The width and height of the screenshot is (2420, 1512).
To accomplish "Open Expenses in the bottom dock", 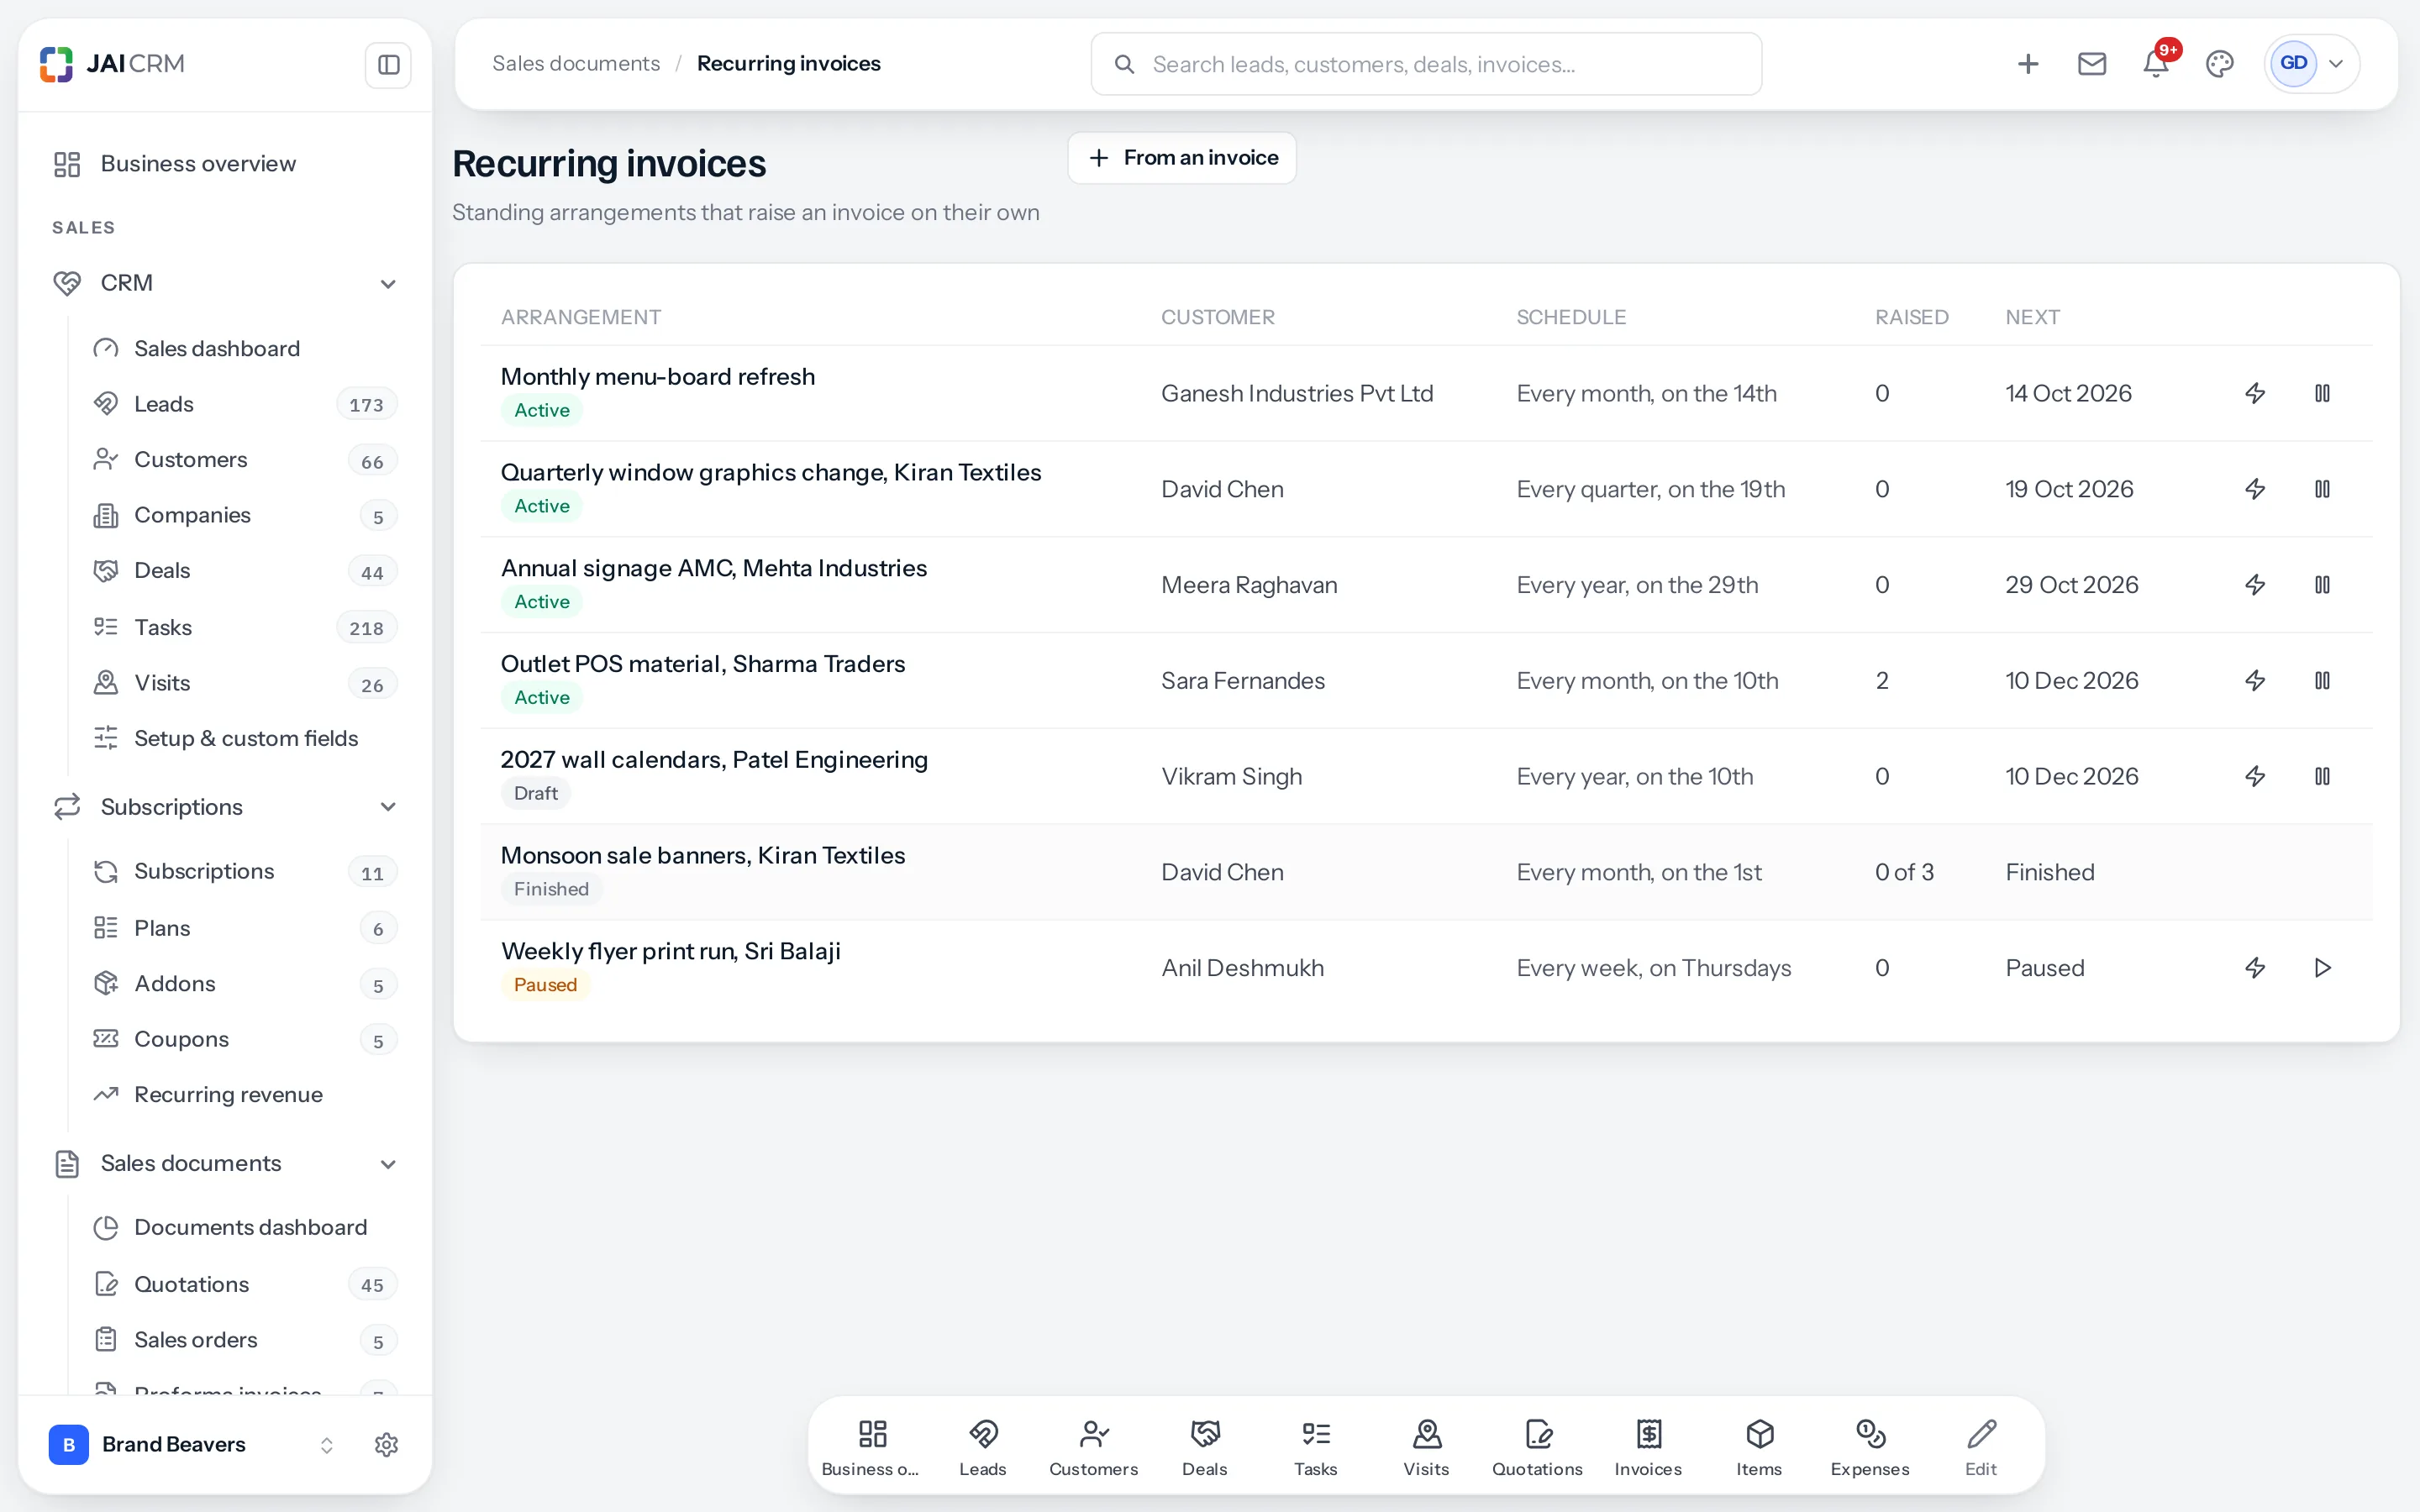I will 1870,1446.
